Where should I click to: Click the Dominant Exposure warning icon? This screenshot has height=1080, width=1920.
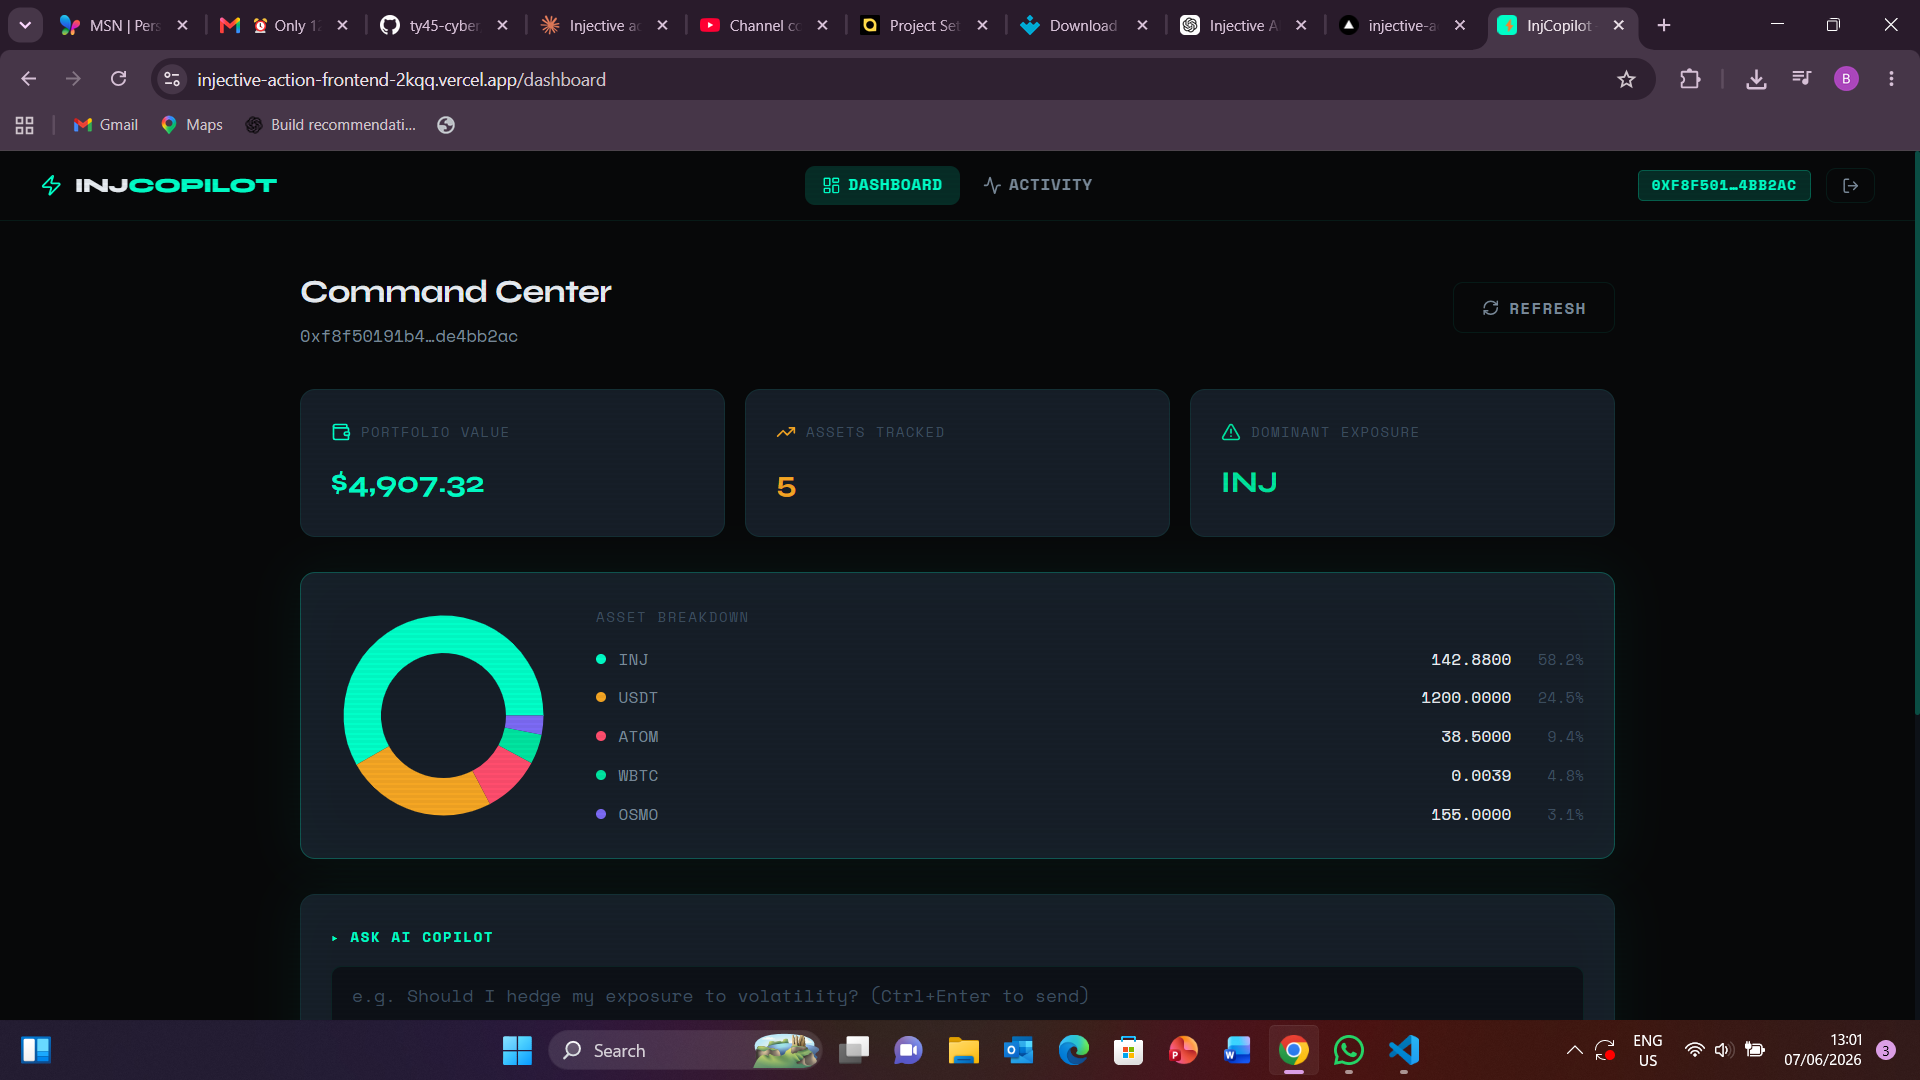pyautogui.click(x=1231, y=432)
